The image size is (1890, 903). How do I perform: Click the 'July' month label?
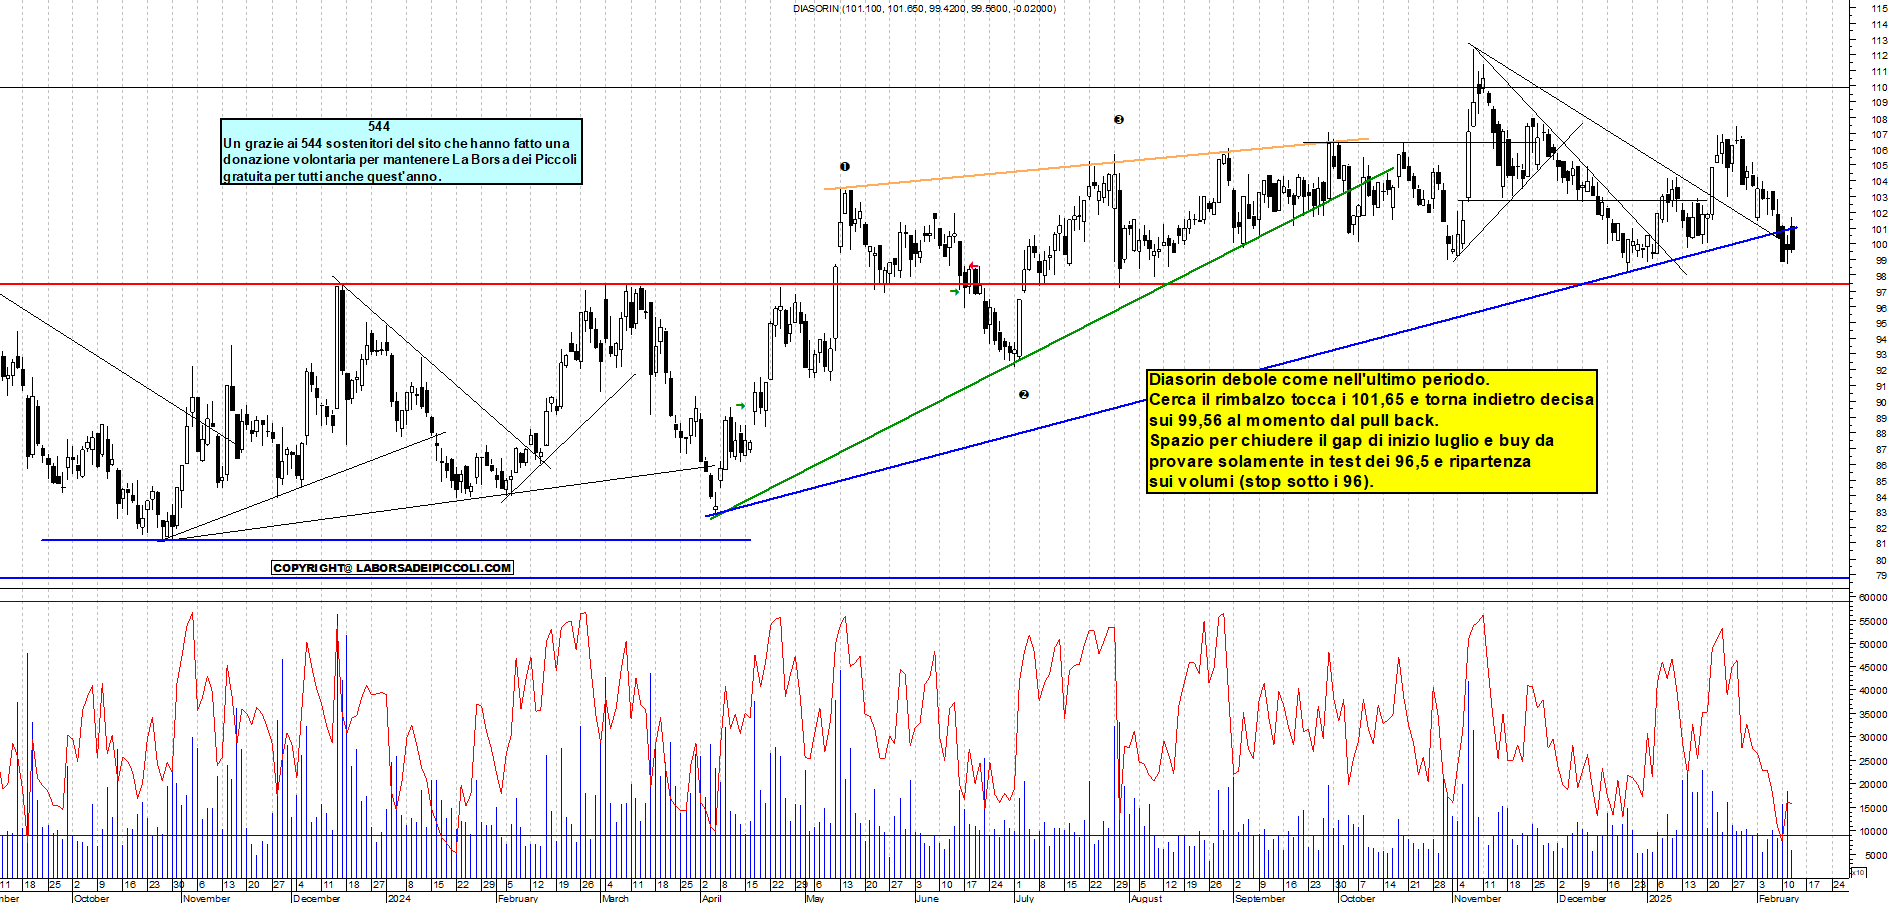pyautogui.click(x=1025, y=898)
